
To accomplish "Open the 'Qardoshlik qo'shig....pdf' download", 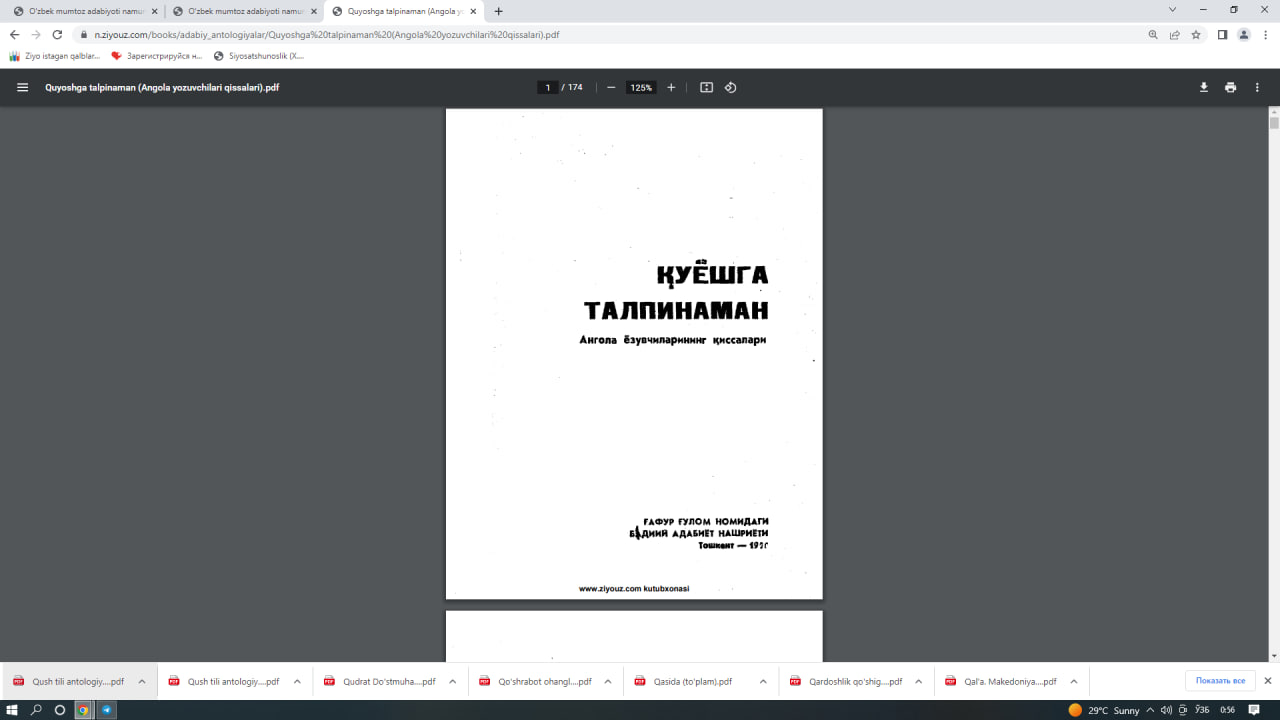I will click(x=855, y=681).
